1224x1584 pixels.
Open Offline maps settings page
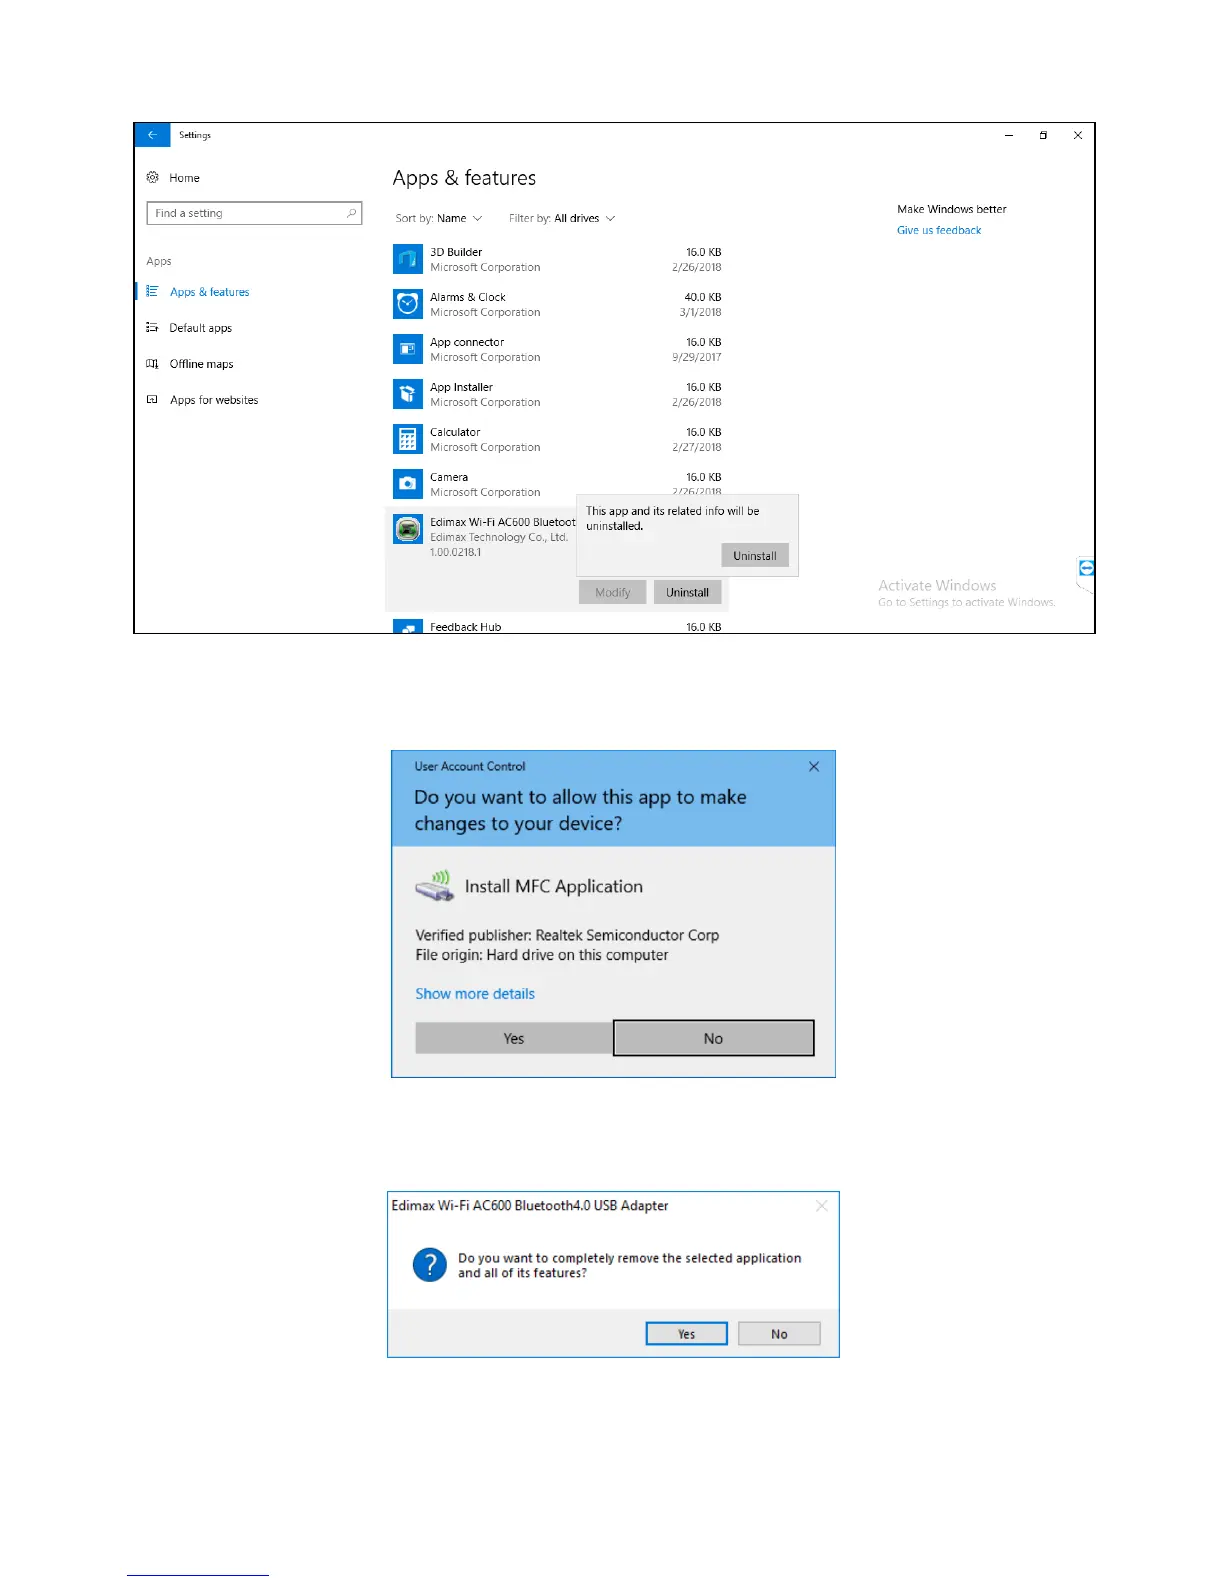click(201, 364)
